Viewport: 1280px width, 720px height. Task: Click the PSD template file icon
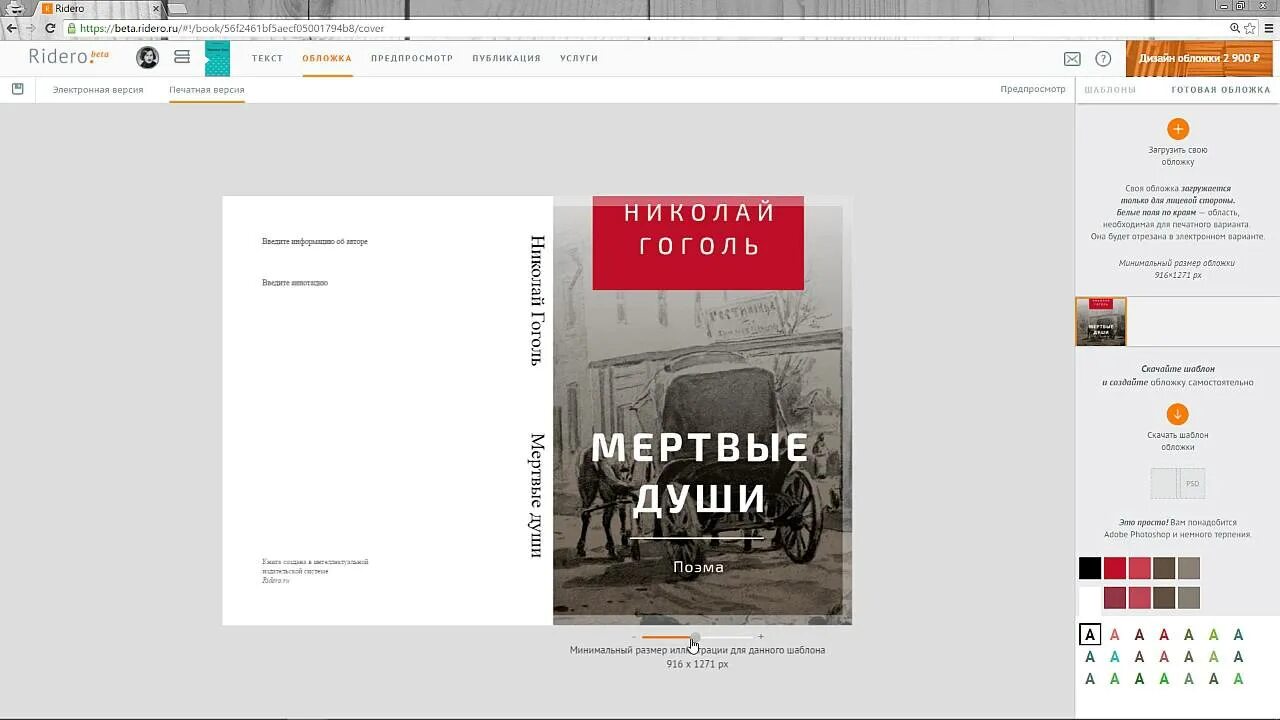click(x=1178, y=483)
